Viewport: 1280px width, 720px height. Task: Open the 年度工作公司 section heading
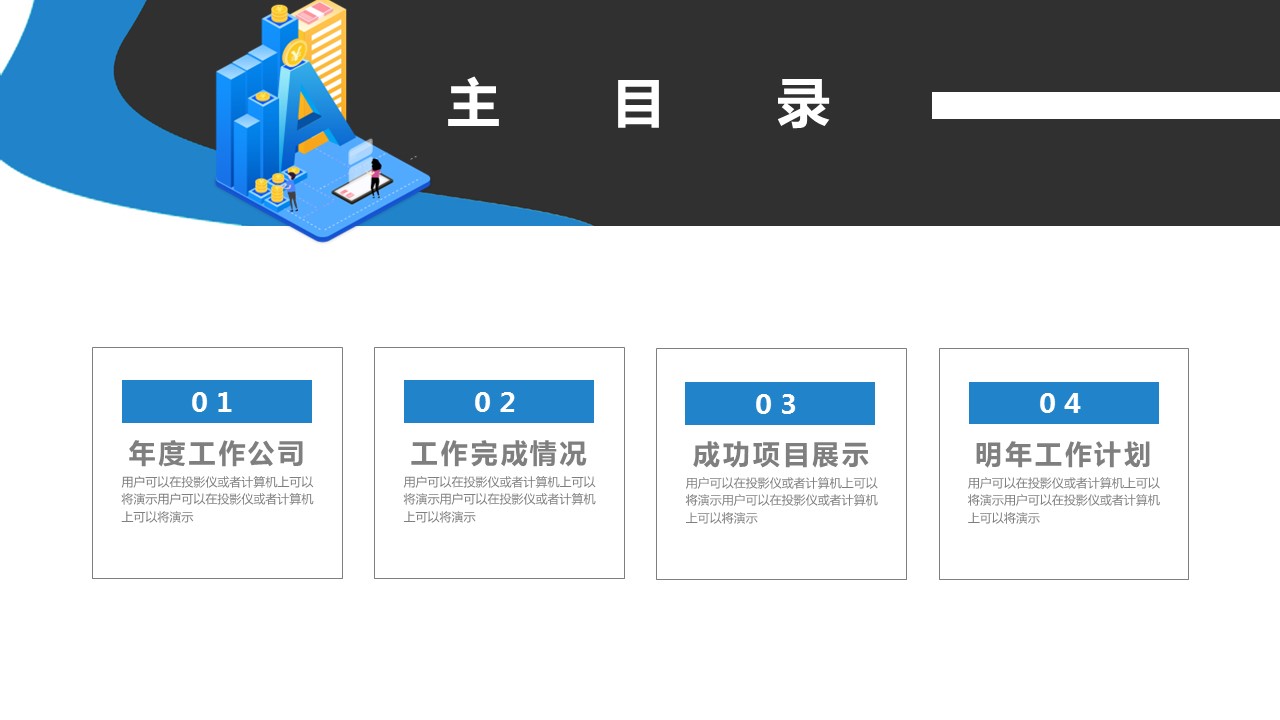click(x=217, y=454)
